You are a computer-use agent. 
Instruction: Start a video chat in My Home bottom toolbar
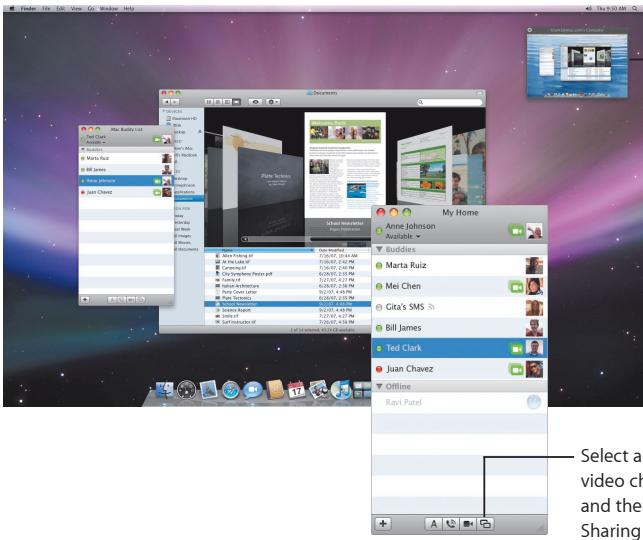tap(468, 524)
